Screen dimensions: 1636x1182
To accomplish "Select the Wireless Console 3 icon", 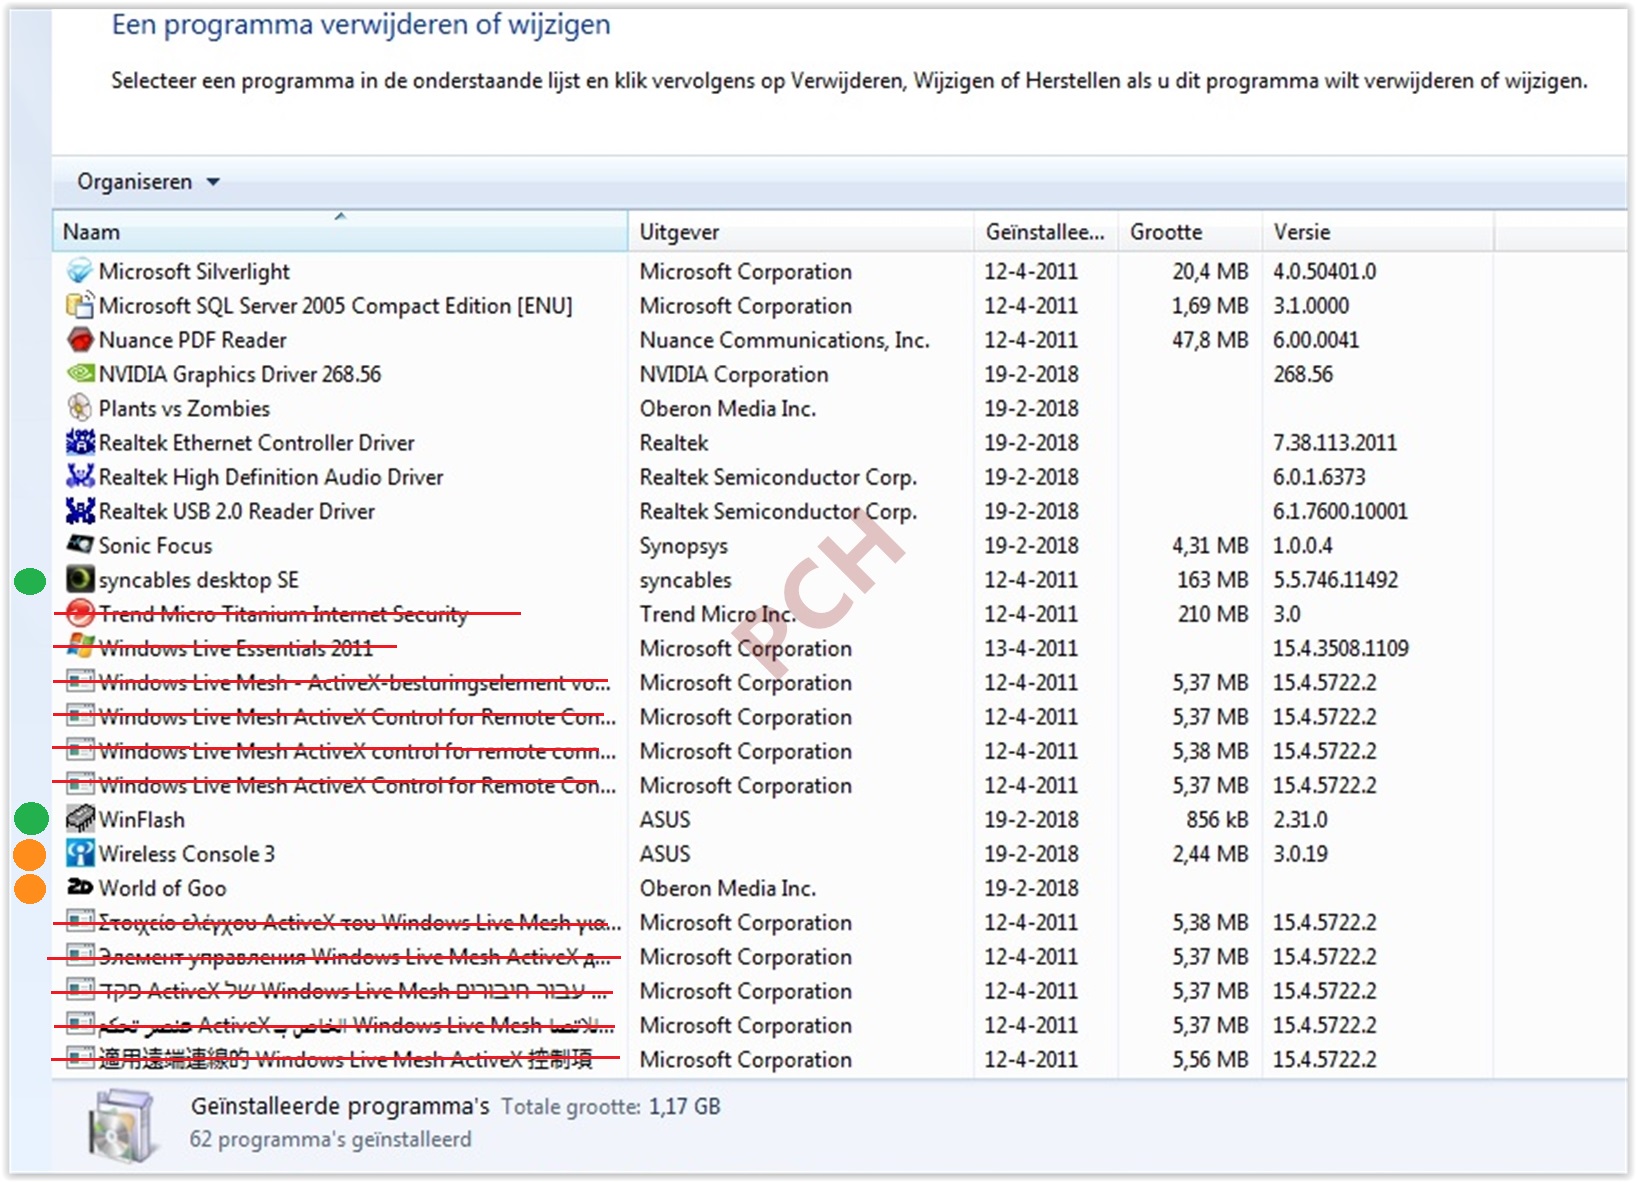I will pyautogui.click(x=80, y=853).
